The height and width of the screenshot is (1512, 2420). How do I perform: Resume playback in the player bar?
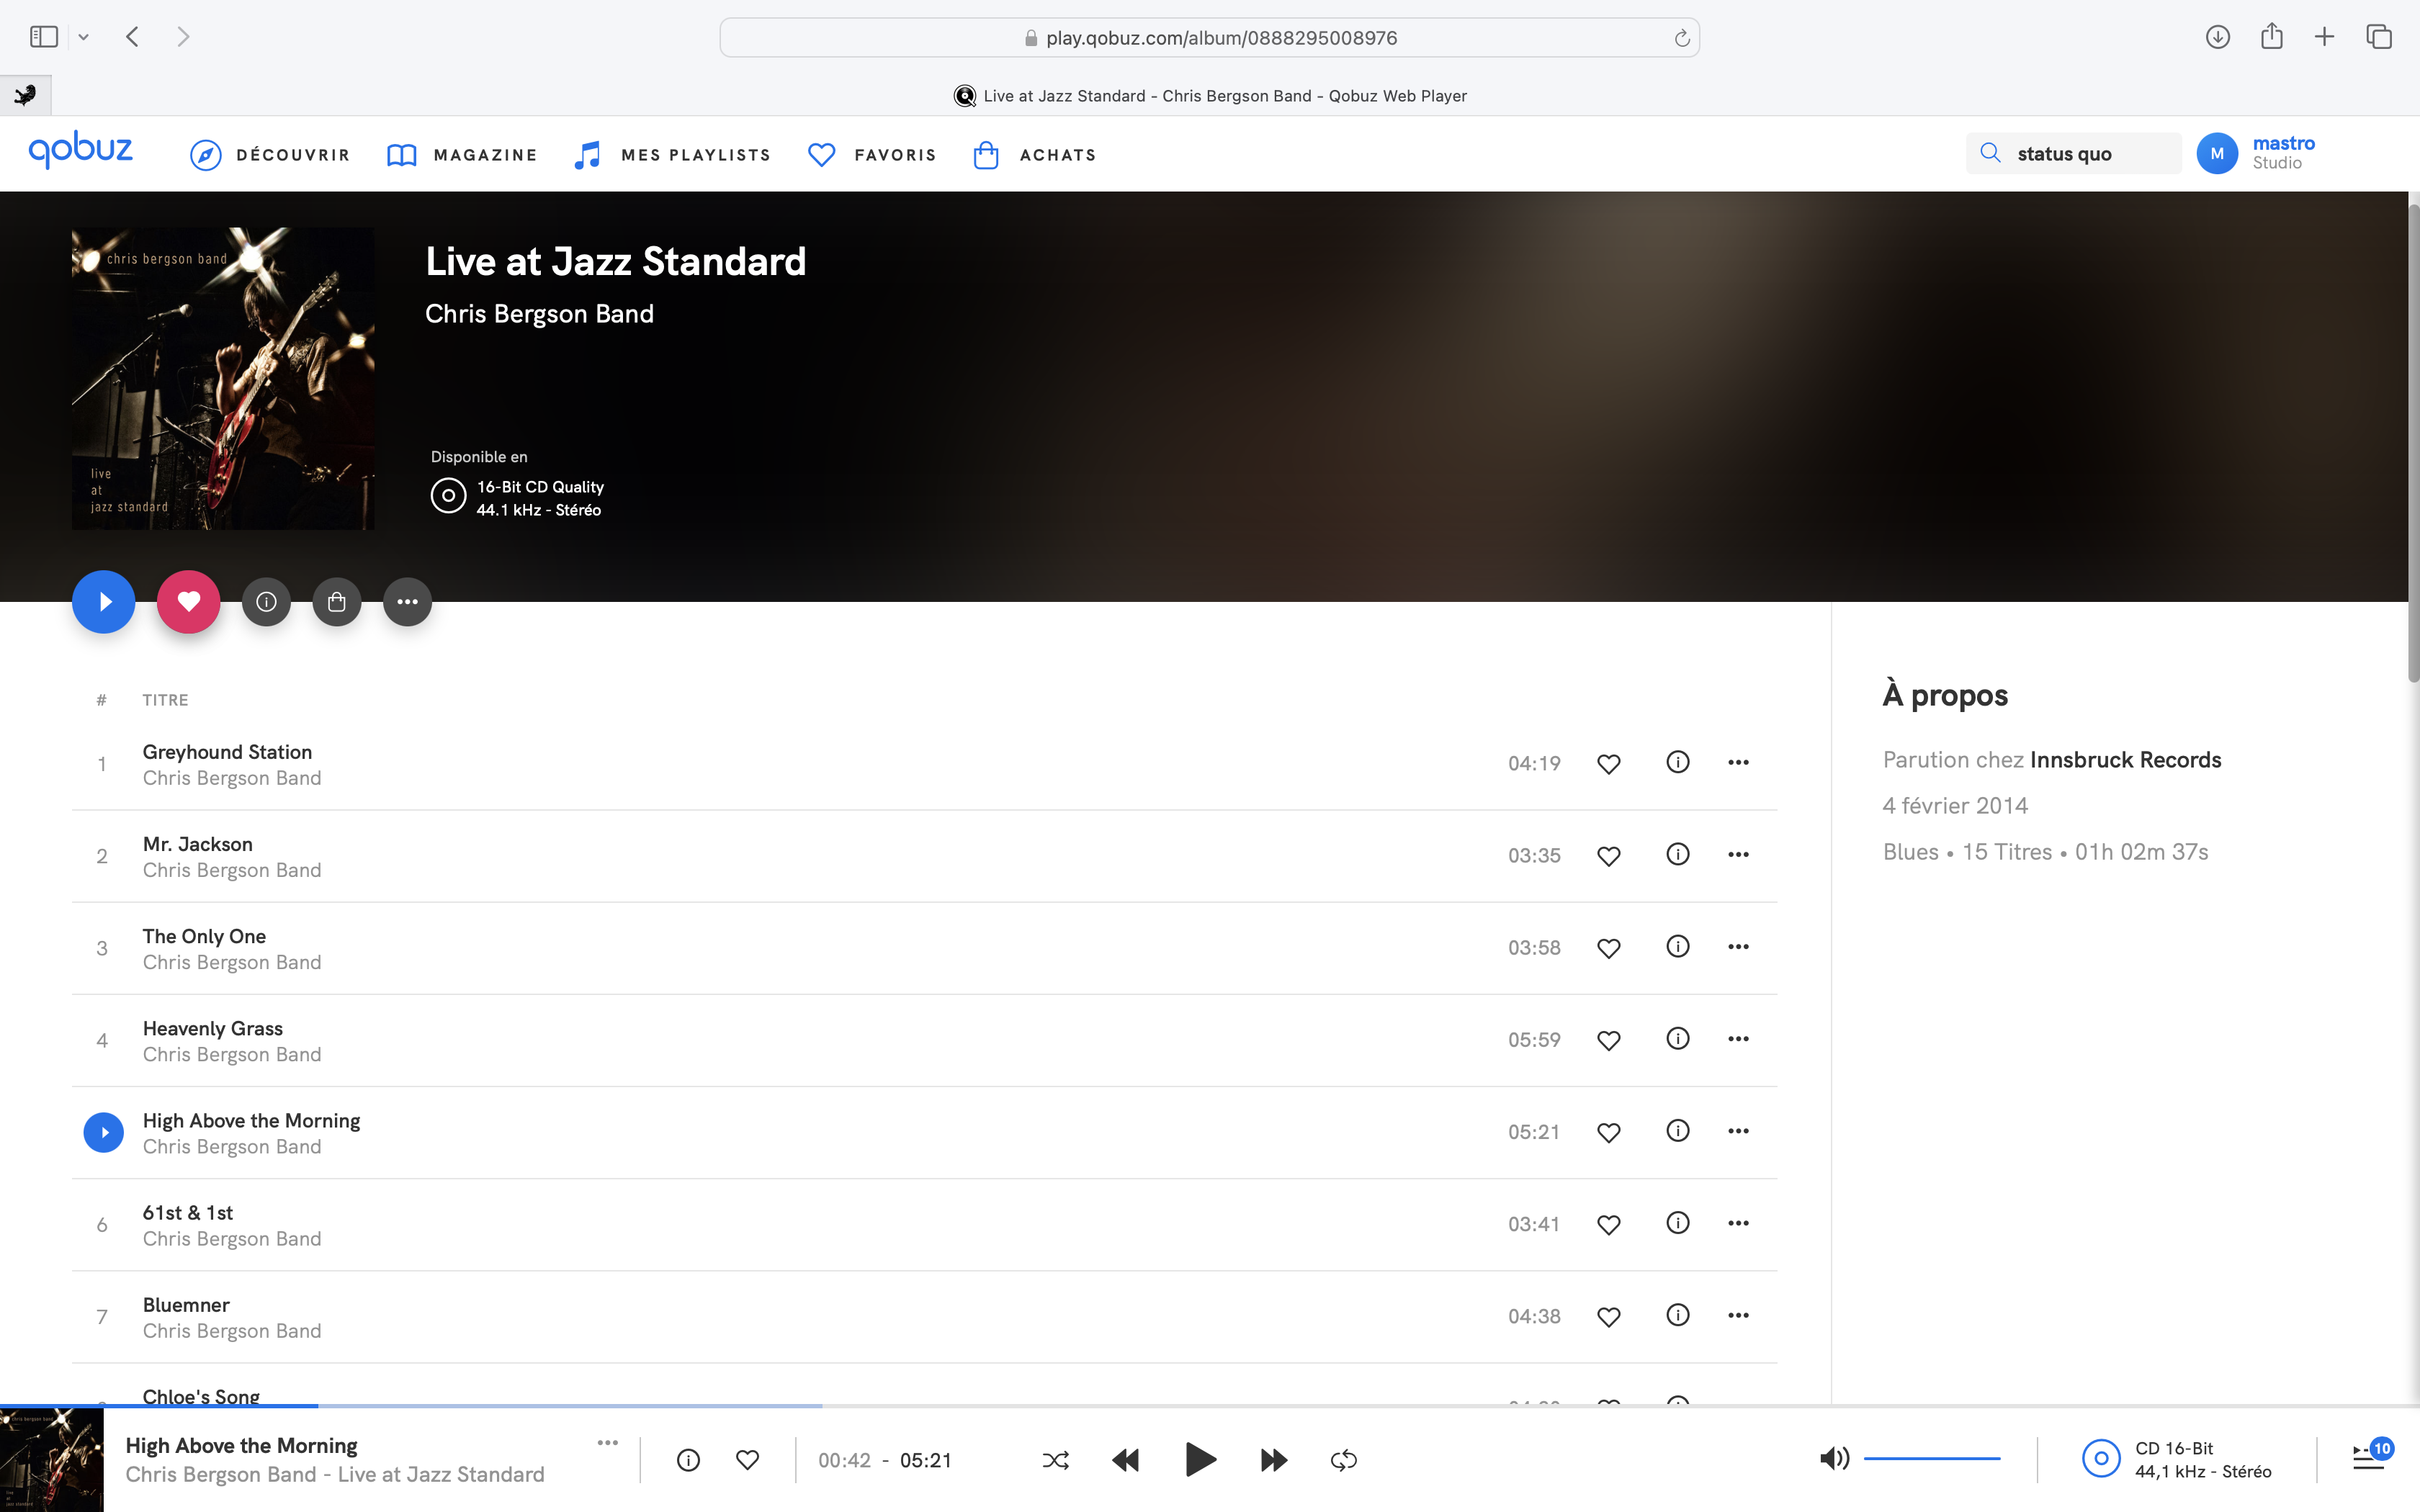(x=1200, y=1460)
